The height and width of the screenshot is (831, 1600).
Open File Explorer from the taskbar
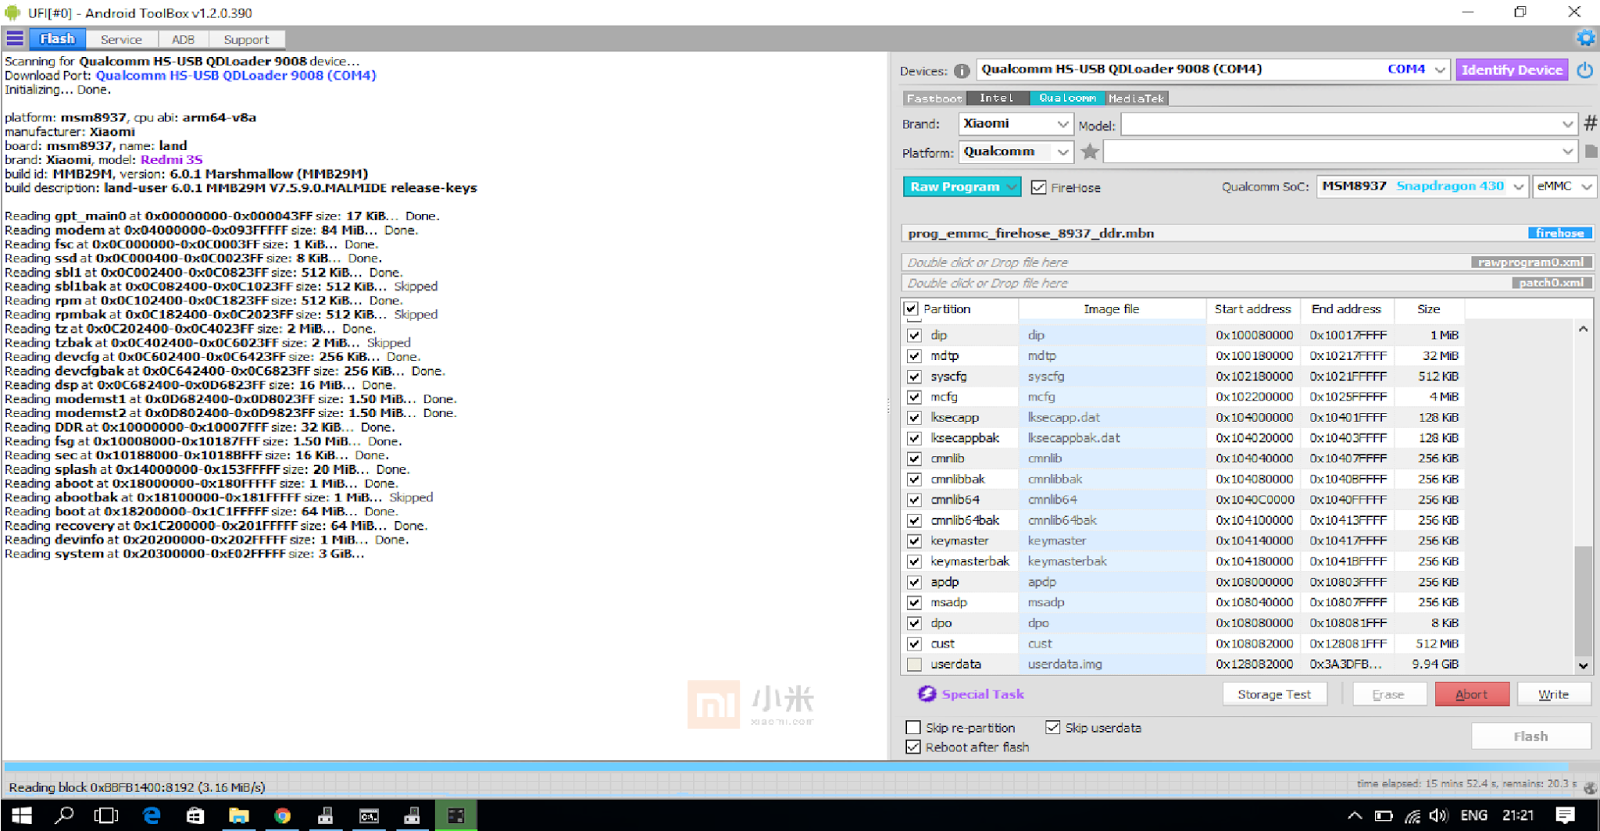[238, 816]
